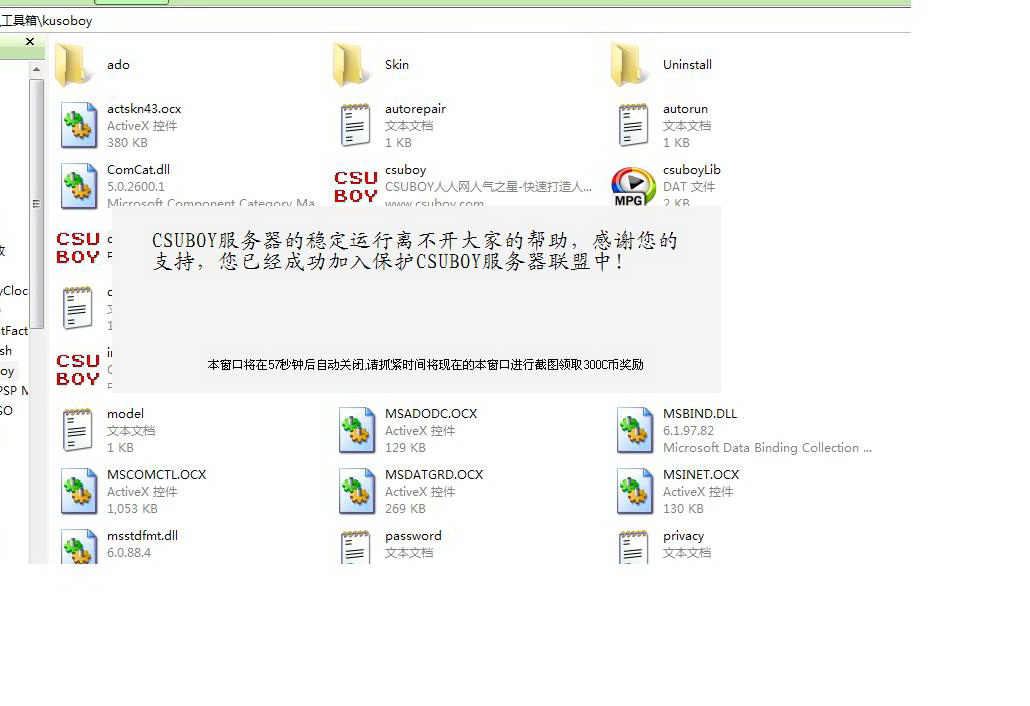Select the csuboyLib DAT file icon
The image size is (1030, 706).
click(633, 187)
